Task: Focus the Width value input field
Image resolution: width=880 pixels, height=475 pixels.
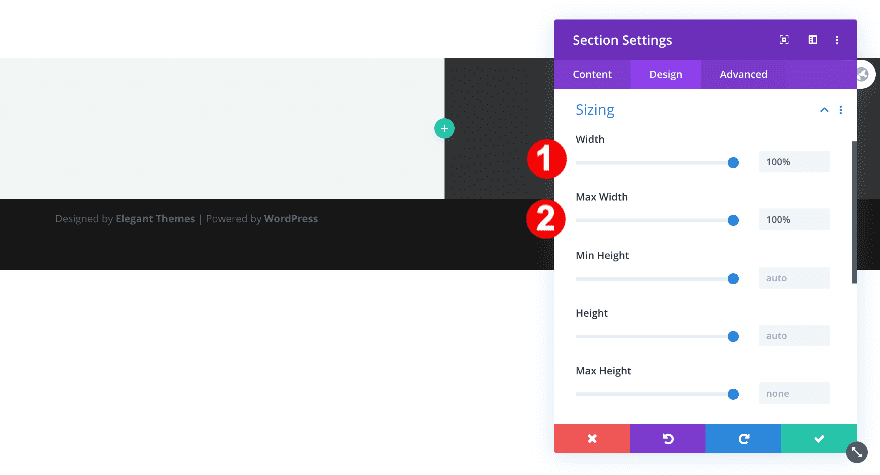Action: click(x=794, y=162)
